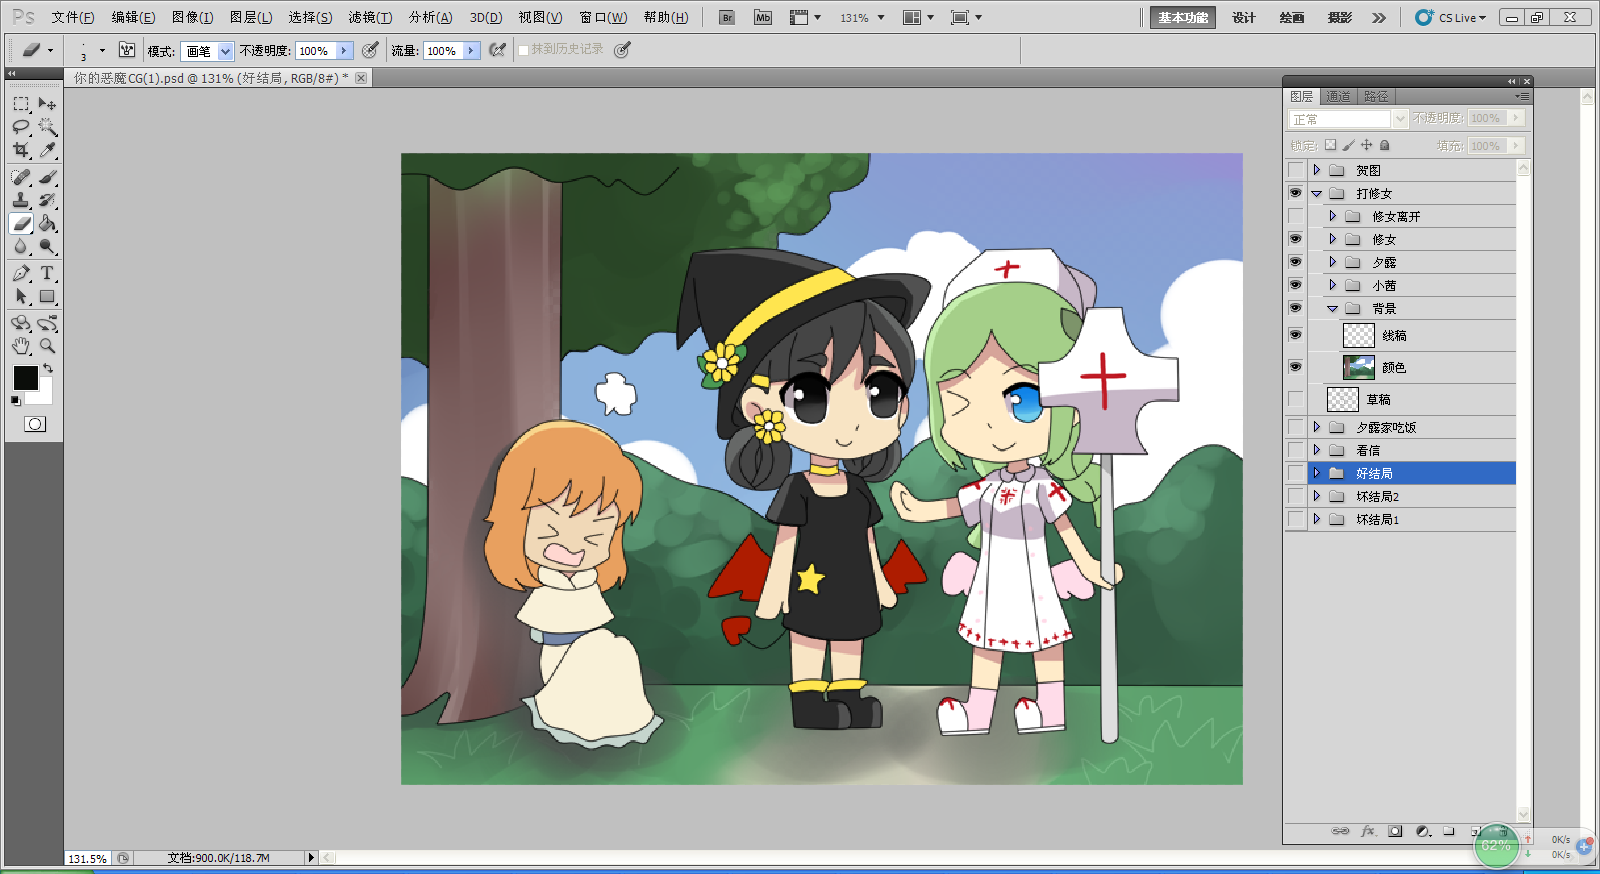Viewport: 1600px width, 874px height.
Task: Open the 滤镜(T) menu
Action: coord(370,18)
